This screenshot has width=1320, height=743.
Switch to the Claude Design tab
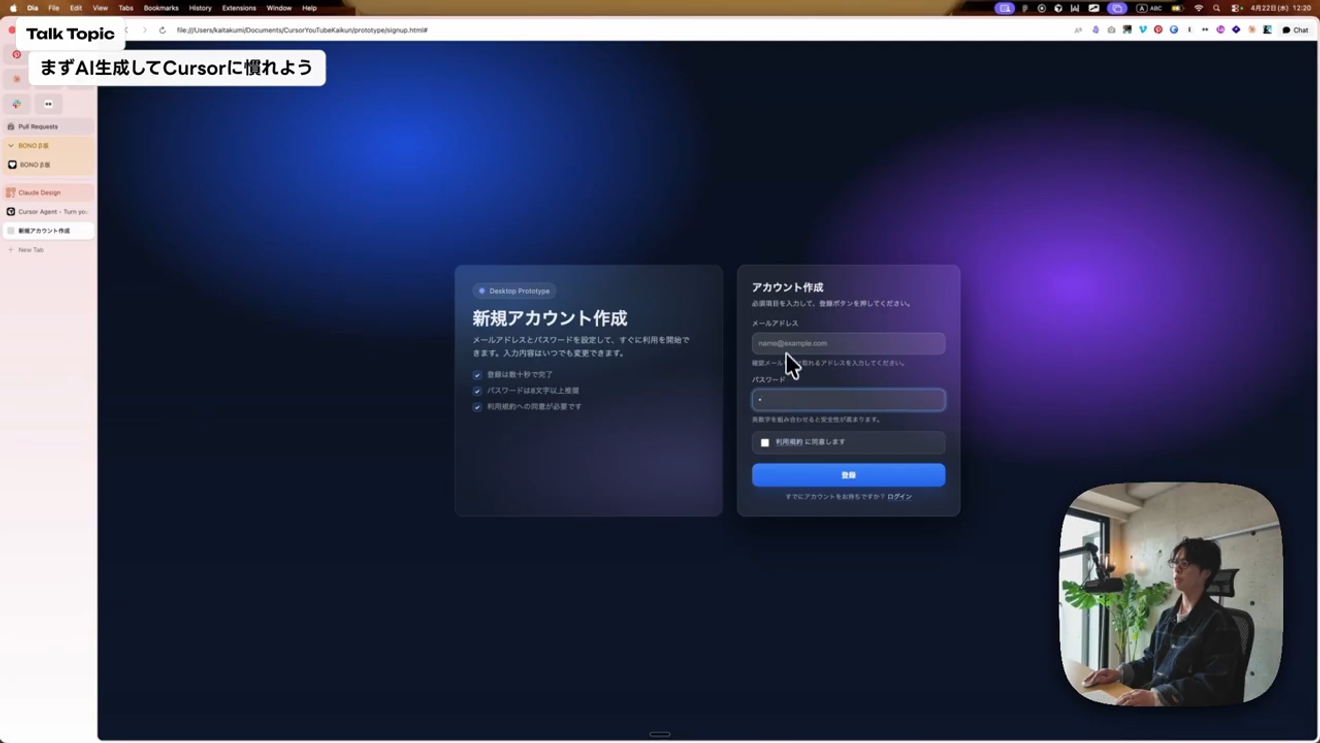[49, 192]
